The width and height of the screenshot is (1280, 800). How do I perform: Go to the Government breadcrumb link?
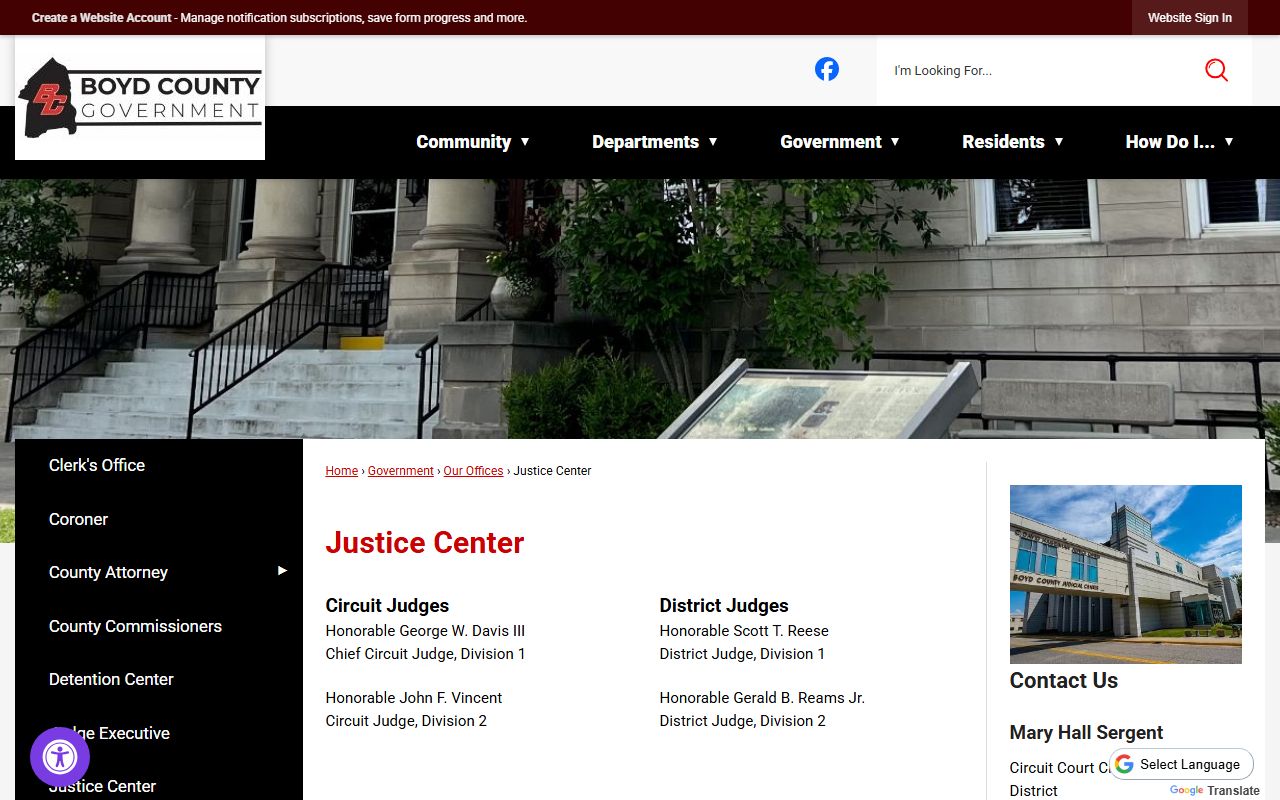click(x=401, y=471)
